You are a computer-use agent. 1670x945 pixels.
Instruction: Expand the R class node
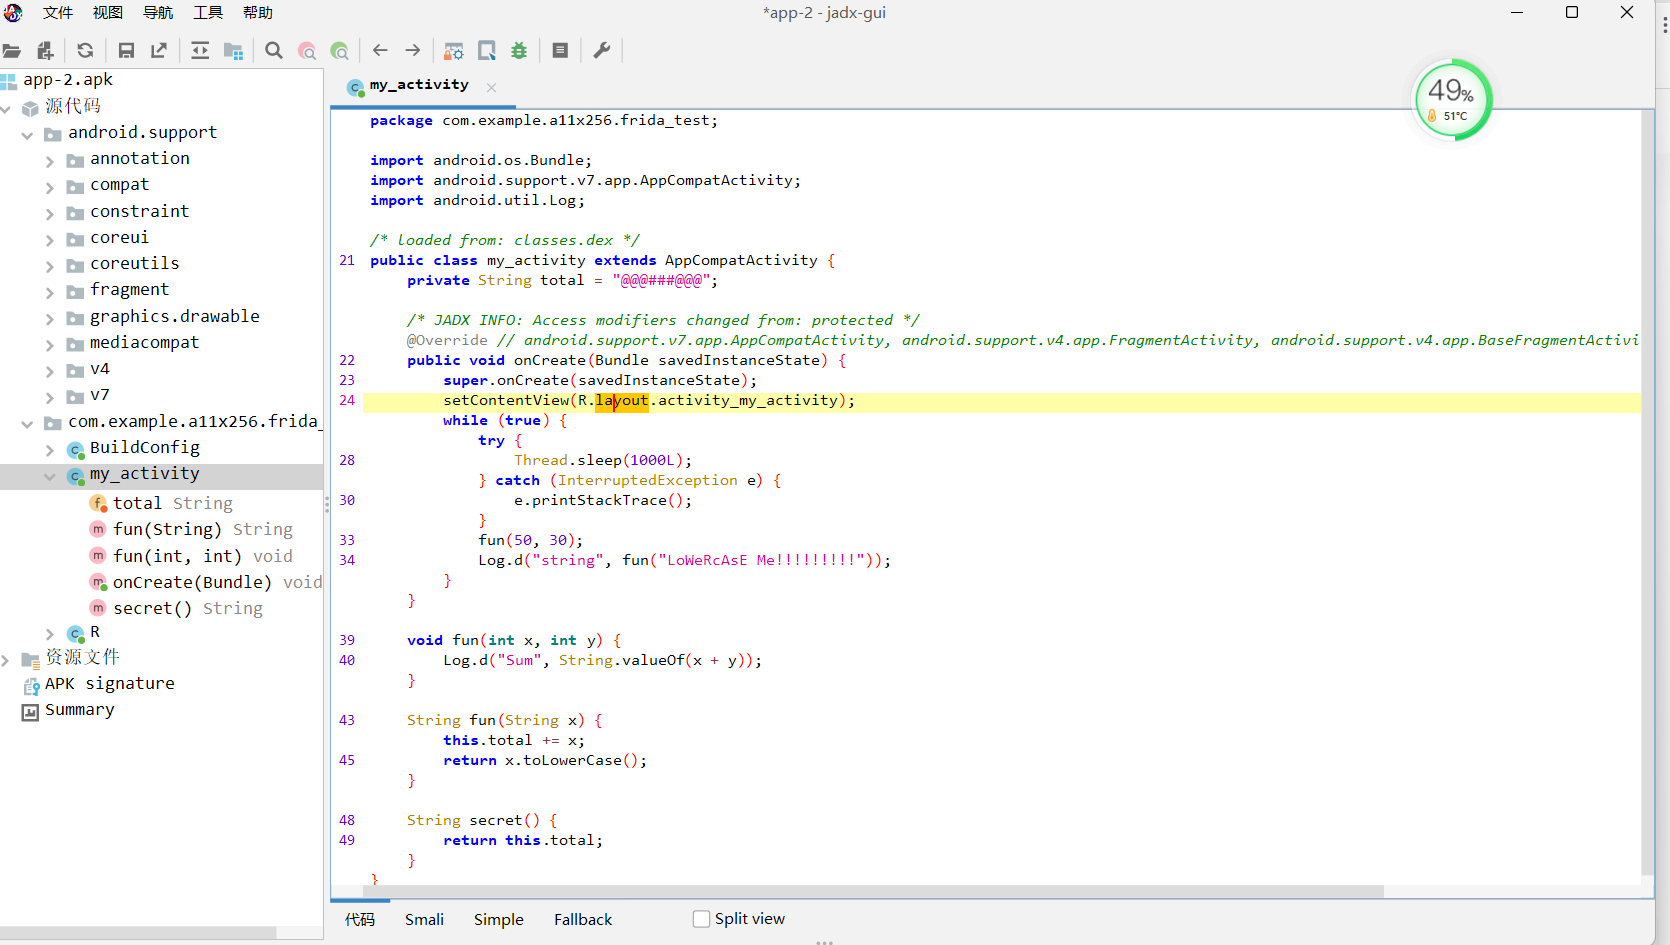tap(50, 634)
